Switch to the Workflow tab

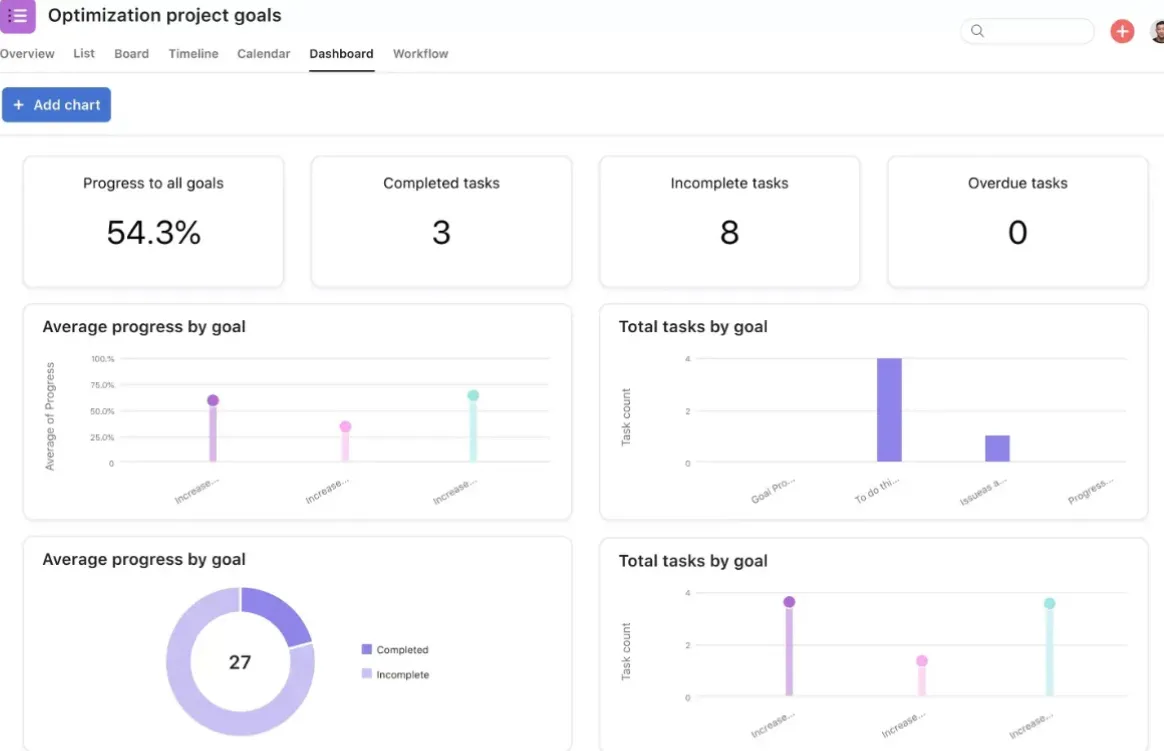click(420, 53)
